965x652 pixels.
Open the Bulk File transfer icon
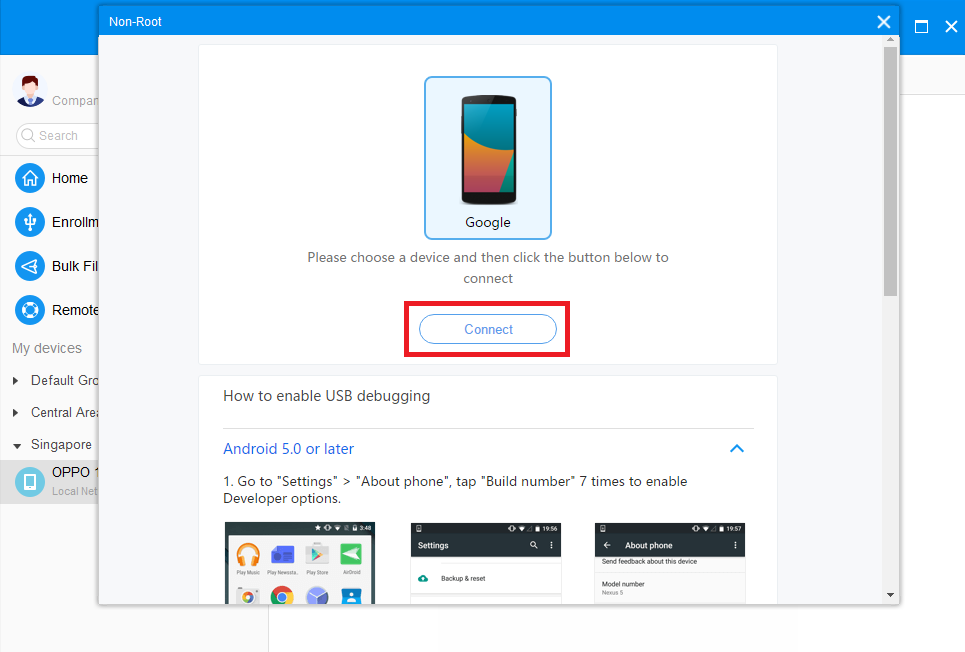click(x=30, y=266)
